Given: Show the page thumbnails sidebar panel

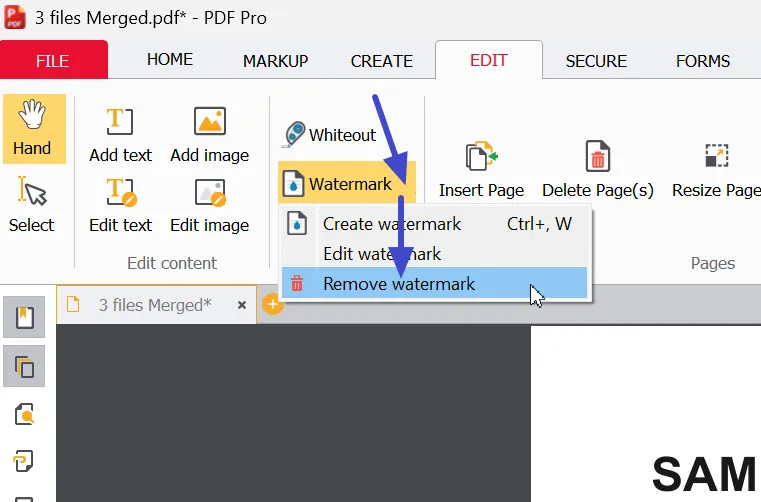Looking at the screenshot, I should [x=24, y=366].
